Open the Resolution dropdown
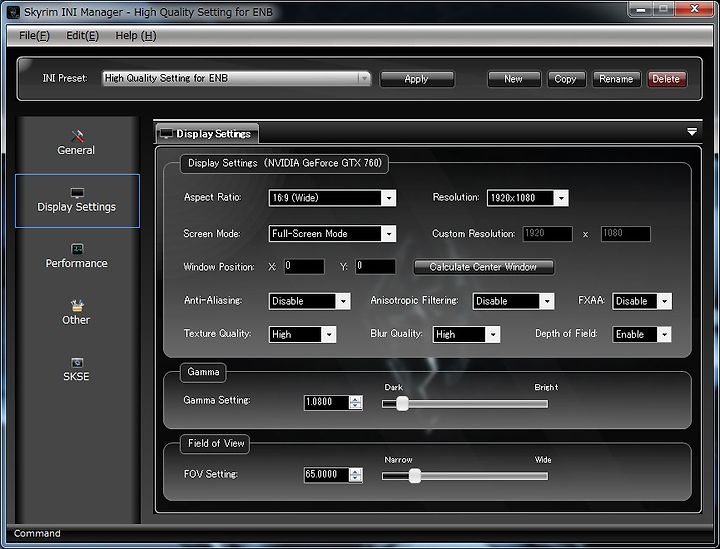This screenshot has height=549, width=720. click(527, 198)
